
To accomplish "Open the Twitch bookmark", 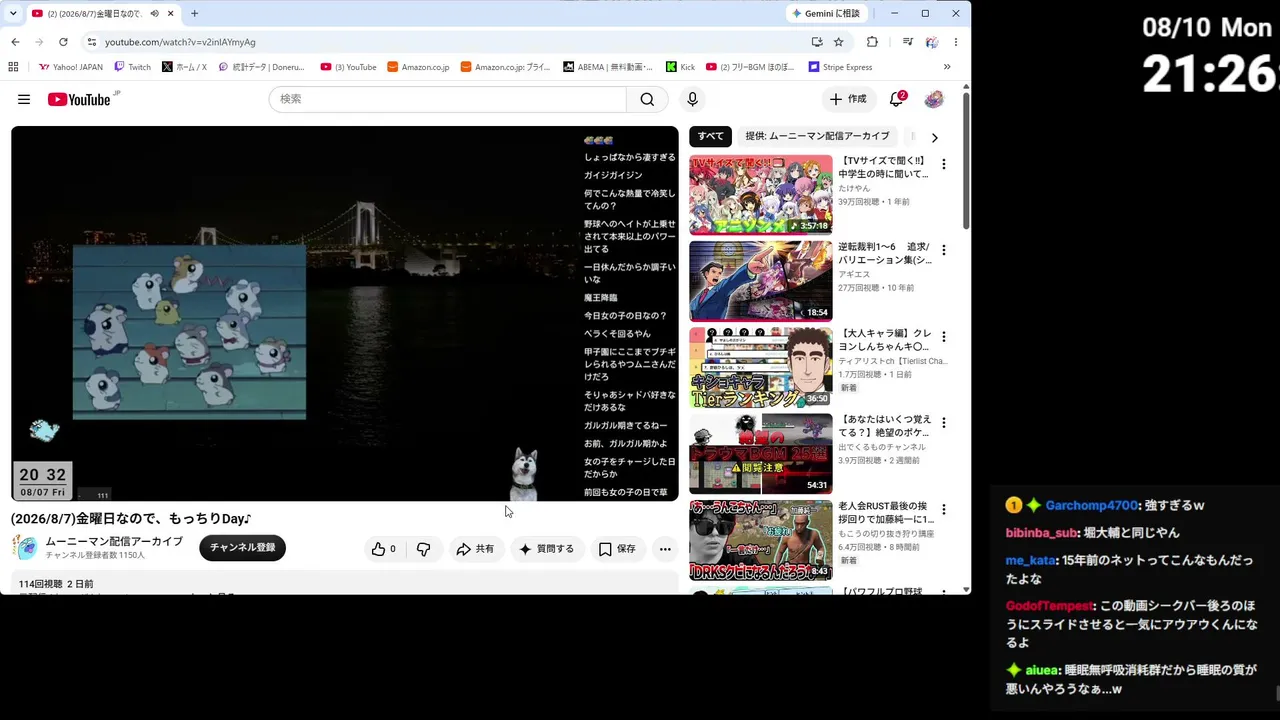I will pyautogui.click(x=133, y=67).
